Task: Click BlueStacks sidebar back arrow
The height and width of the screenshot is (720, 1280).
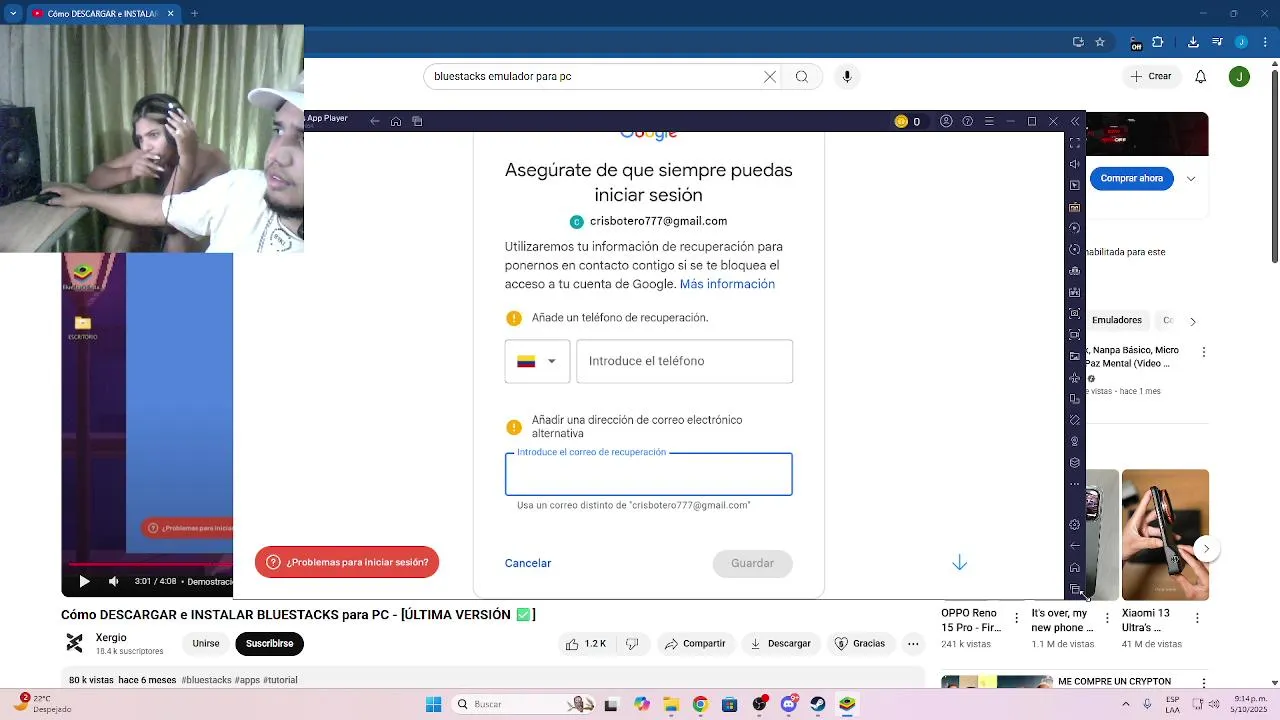Action: [x=1075, y=546]
